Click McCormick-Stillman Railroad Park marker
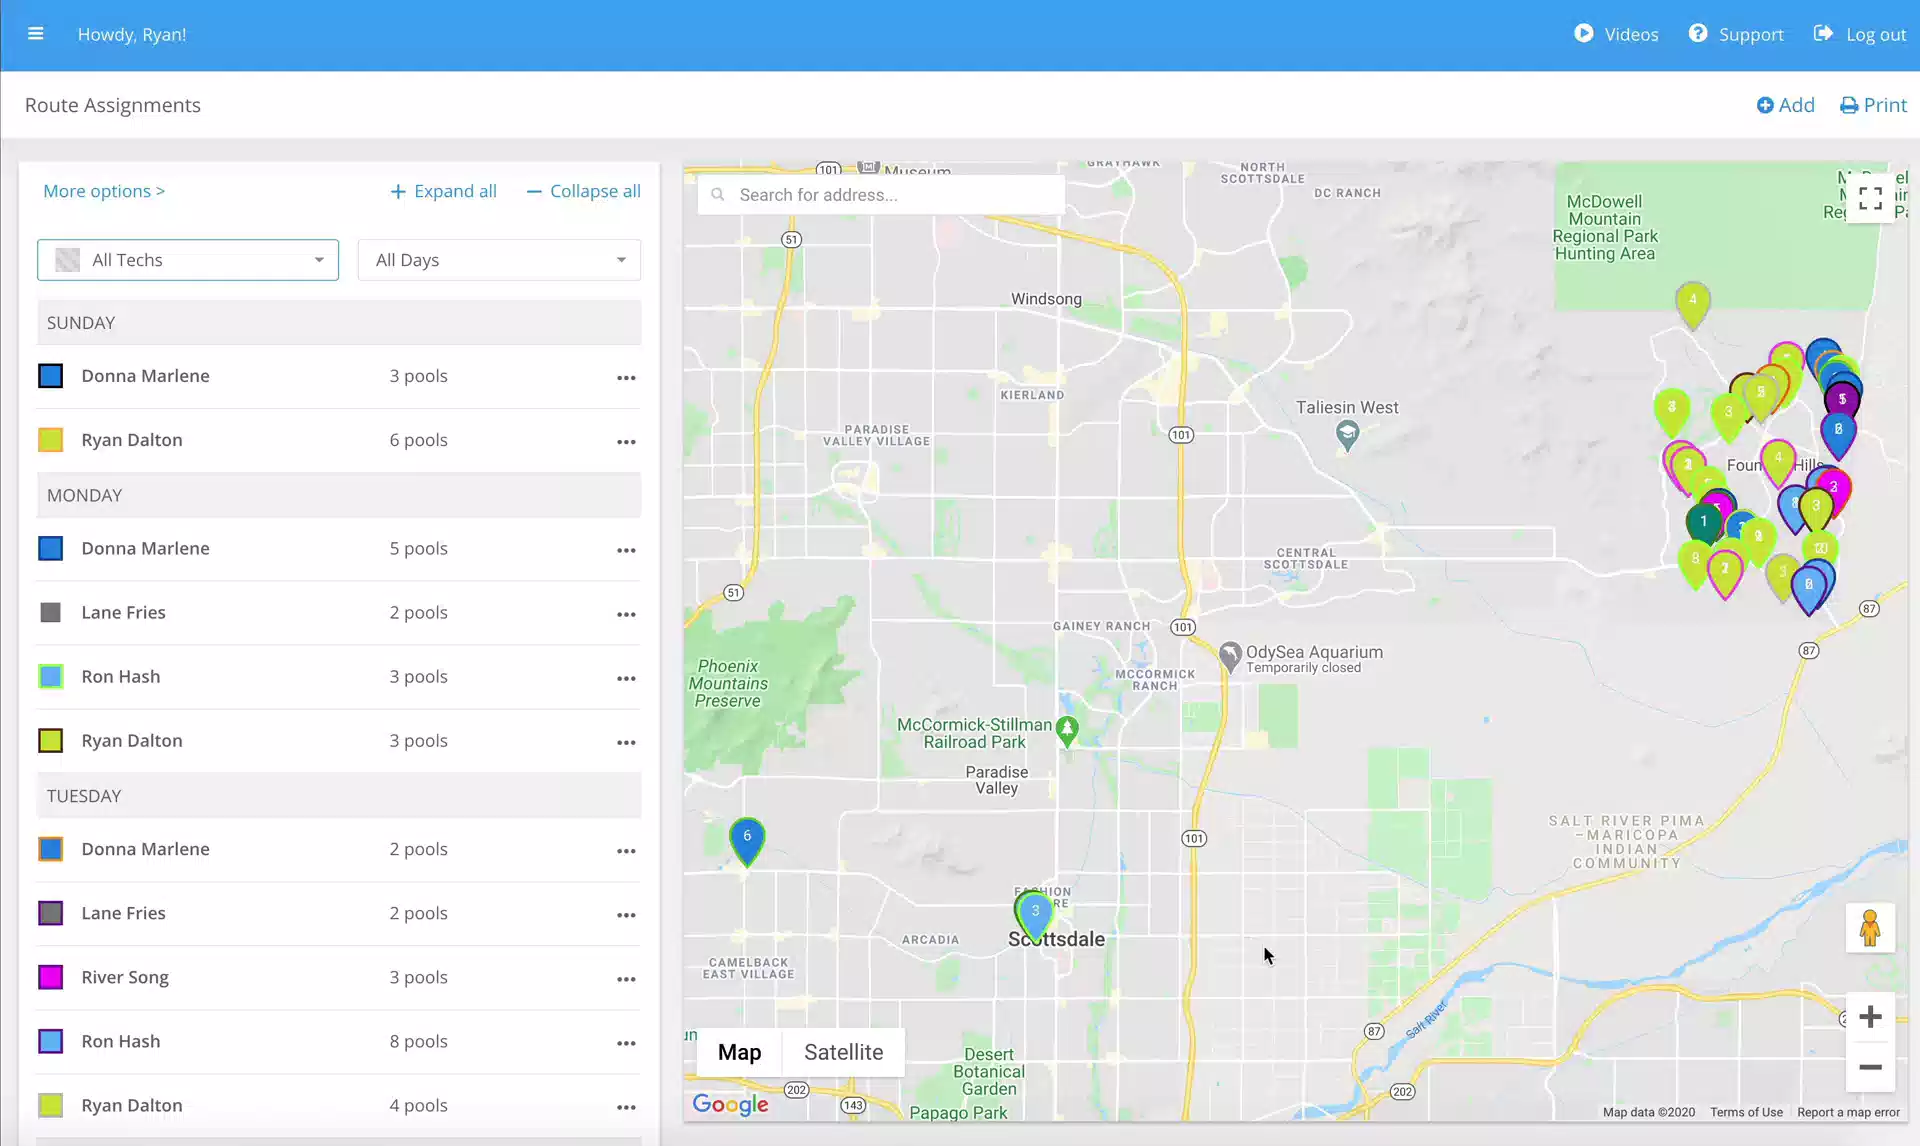Image resolution: width=1920 pixels, height=1146 pixels. 1067,731
